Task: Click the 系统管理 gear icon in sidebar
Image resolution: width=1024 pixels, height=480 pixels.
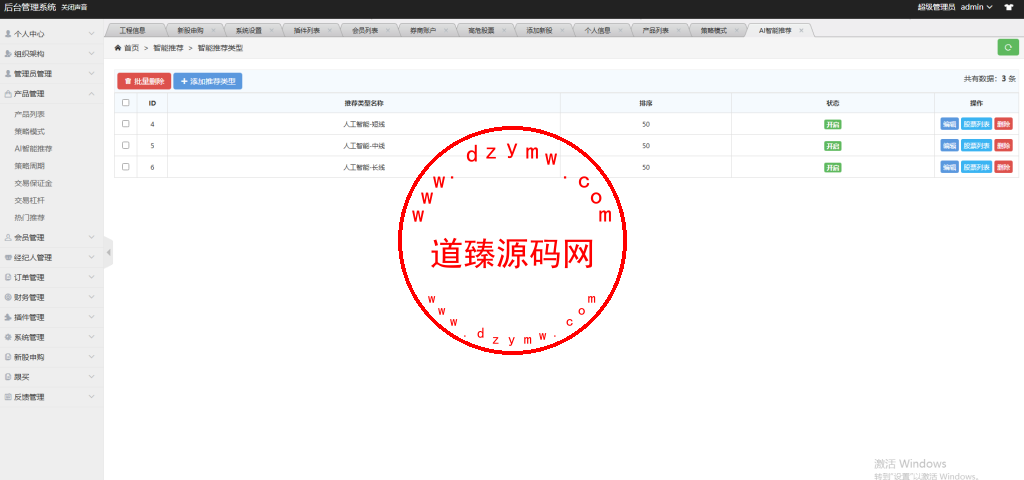Action: click(8, 338)
